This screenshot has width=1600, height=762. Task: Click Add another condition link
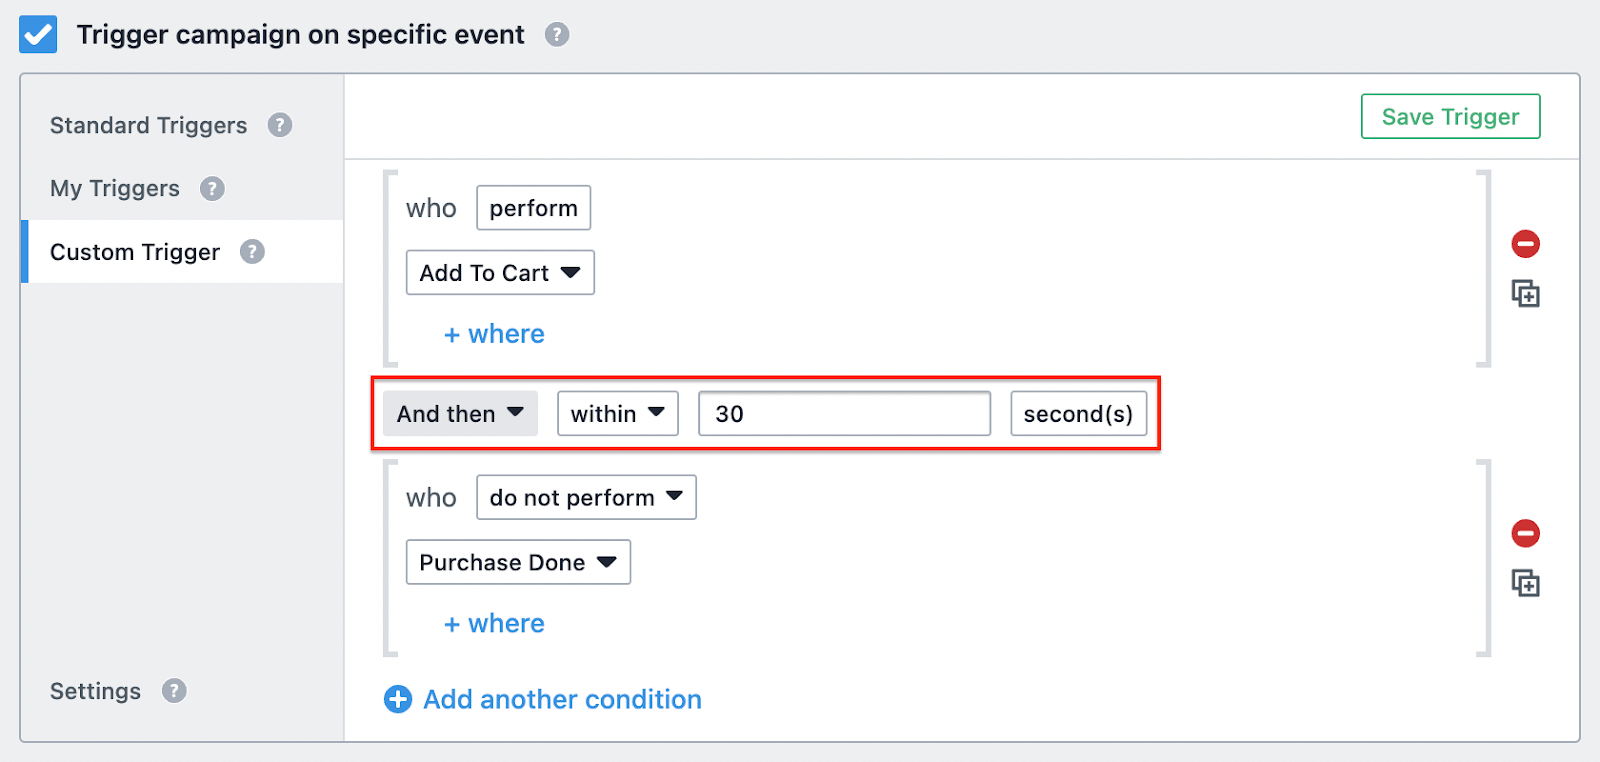click(x=543, y=700)
